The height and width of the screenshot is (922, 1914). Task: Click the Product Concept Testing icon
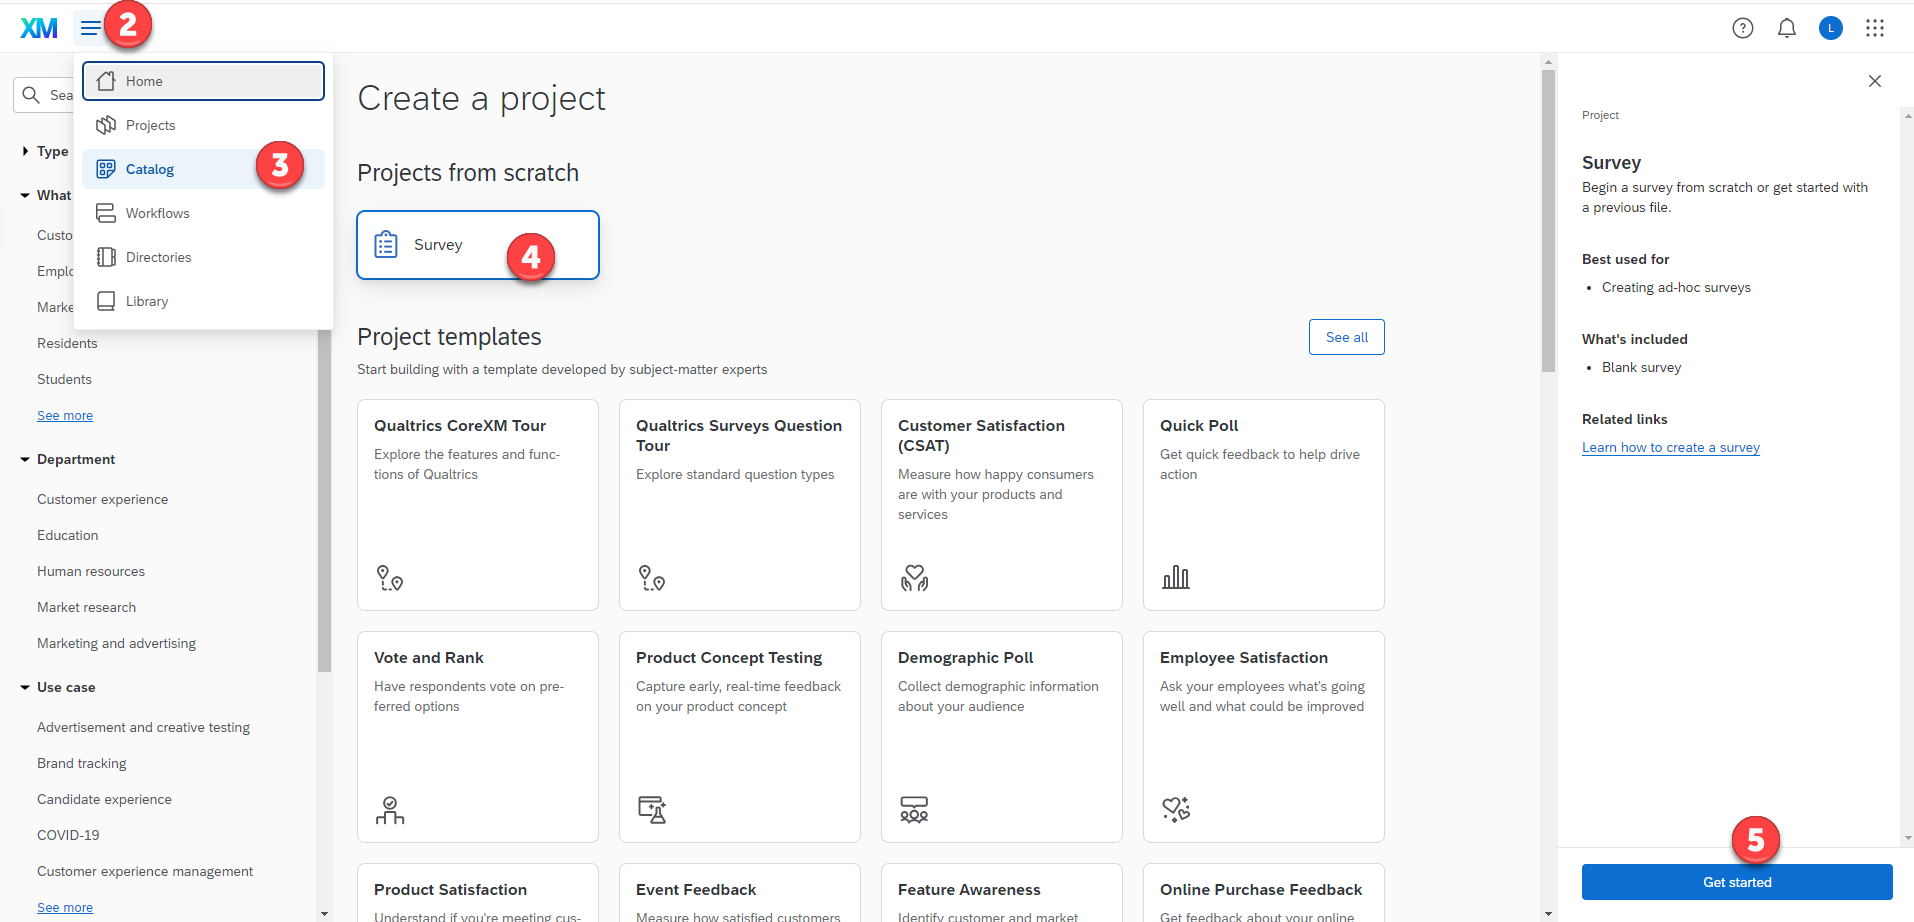coord(652,810)
